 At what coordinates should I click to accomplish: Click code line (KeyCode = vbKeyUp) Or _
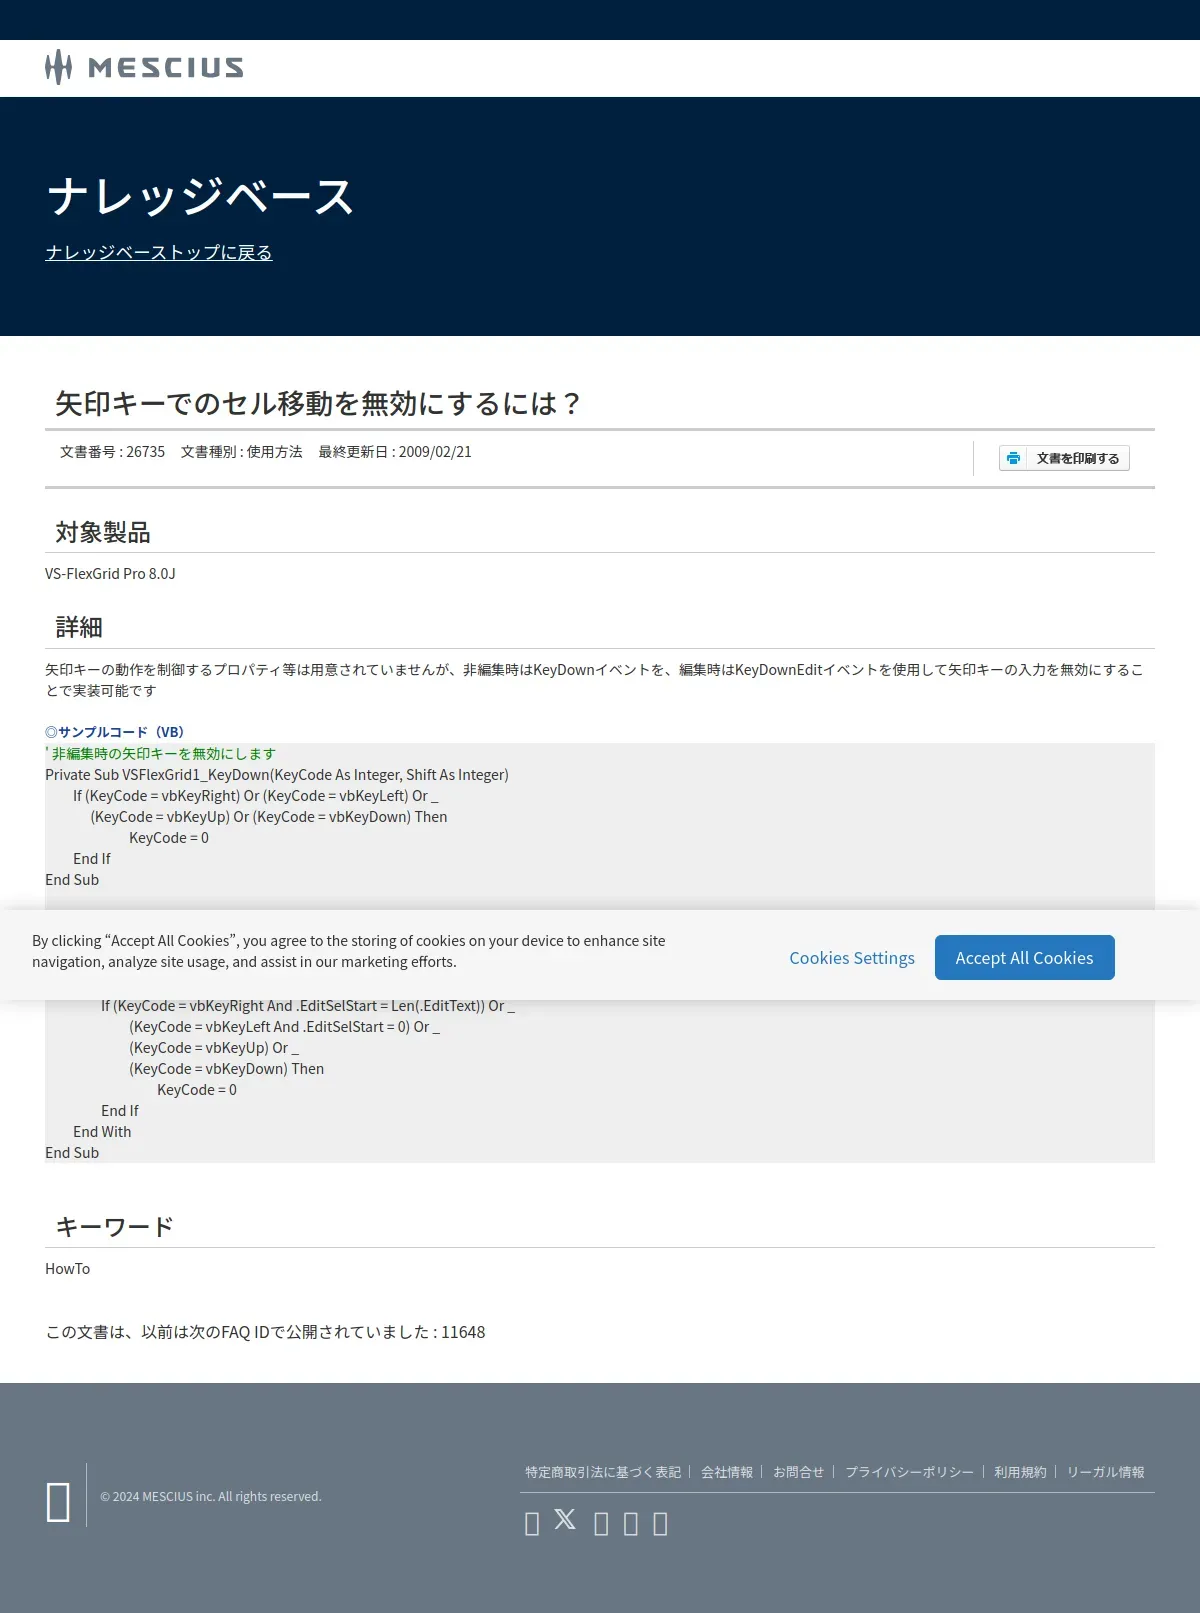click(x=214, y=1048)
